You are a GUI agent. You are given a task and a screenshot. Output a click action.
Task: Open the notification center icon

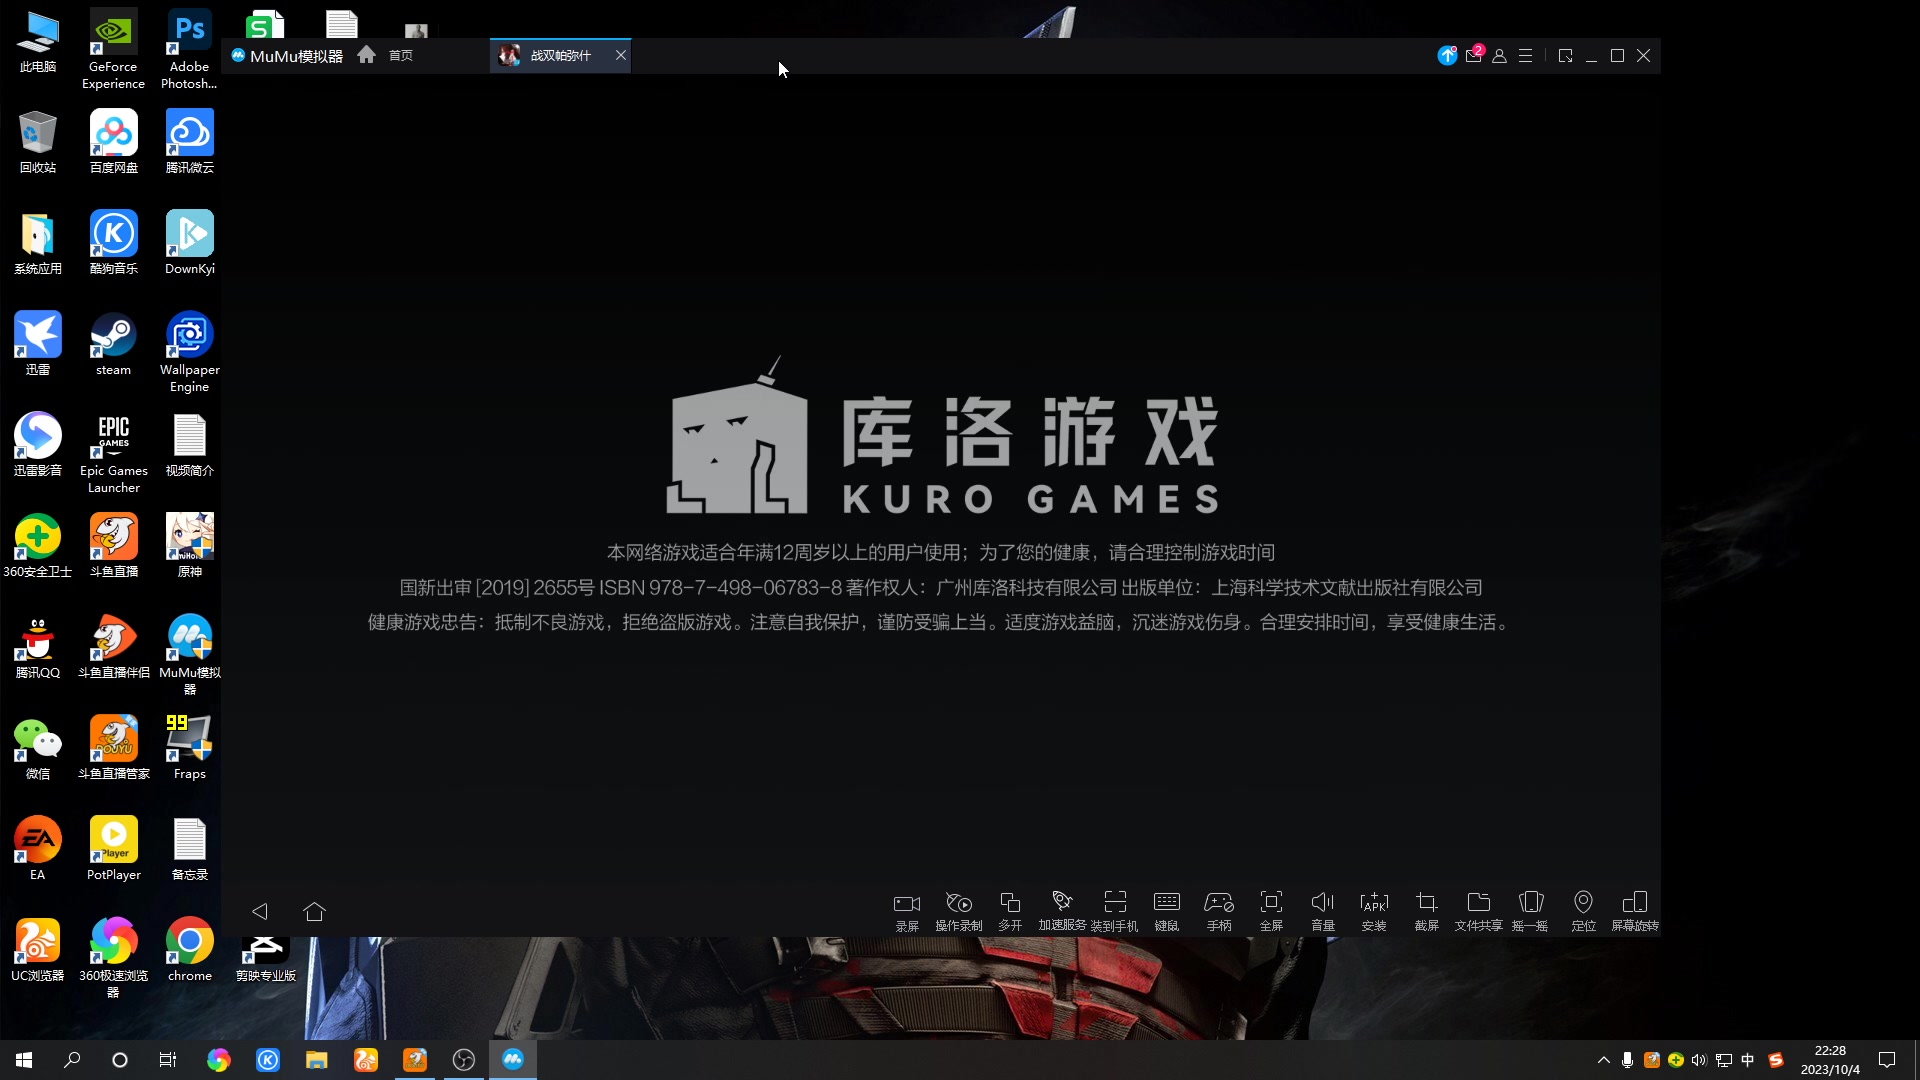1887,1060
